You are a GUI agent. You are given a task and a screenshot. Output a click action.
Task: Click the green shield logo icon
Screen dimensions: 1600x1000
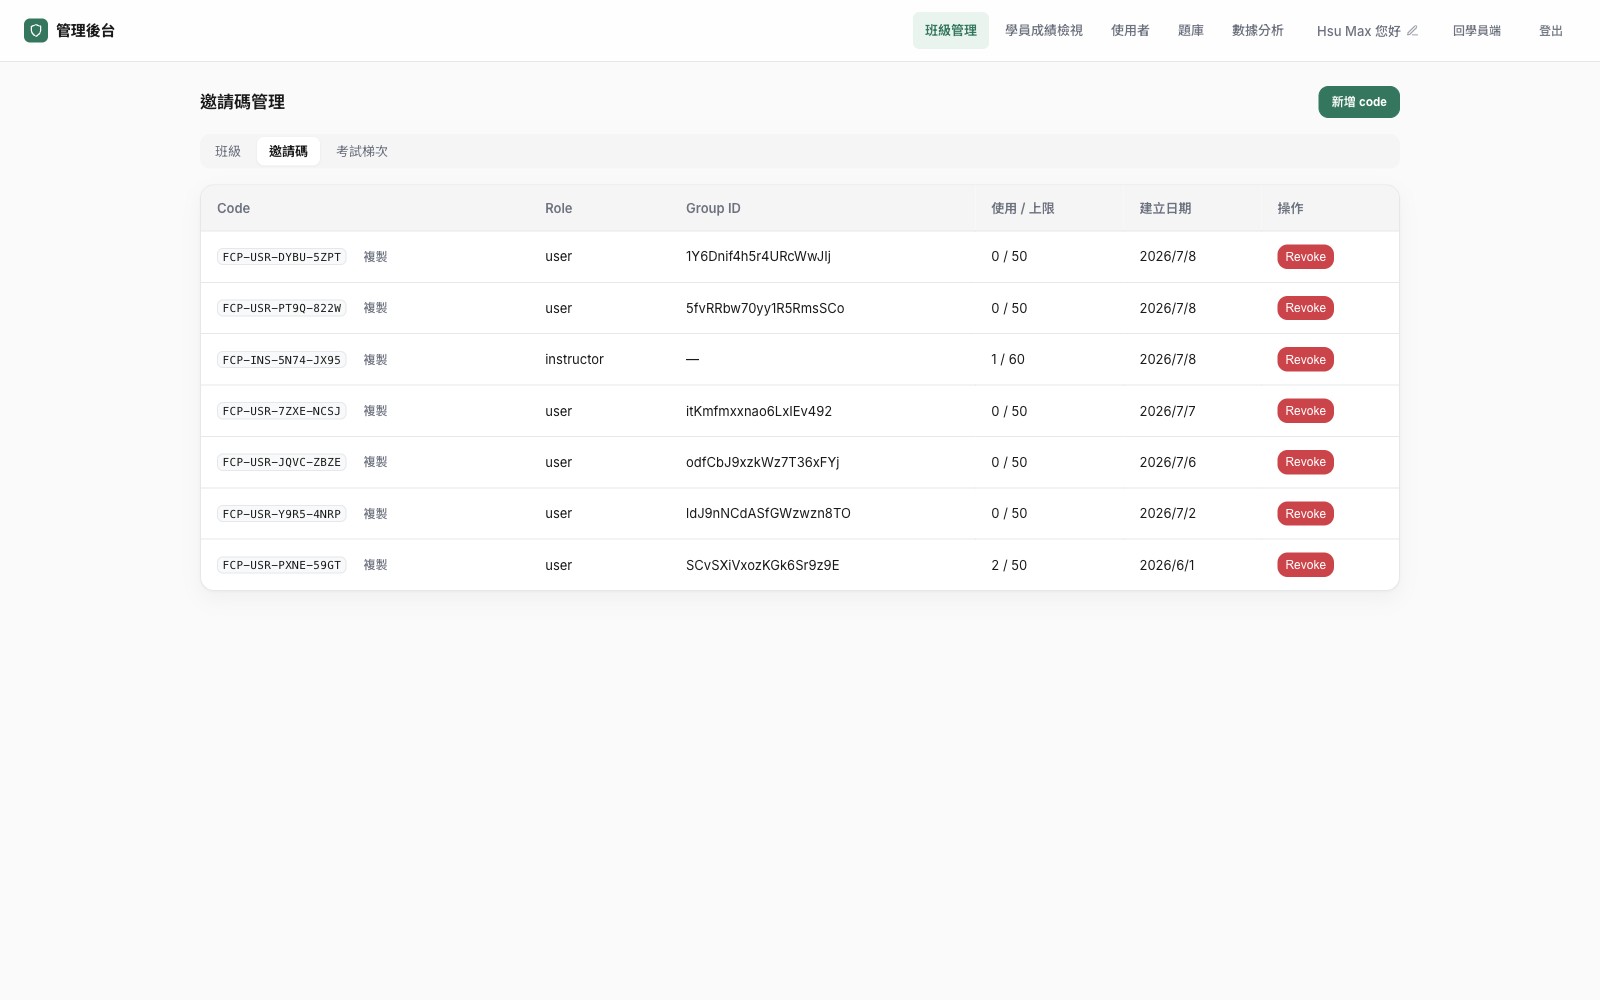coord(36,31)
